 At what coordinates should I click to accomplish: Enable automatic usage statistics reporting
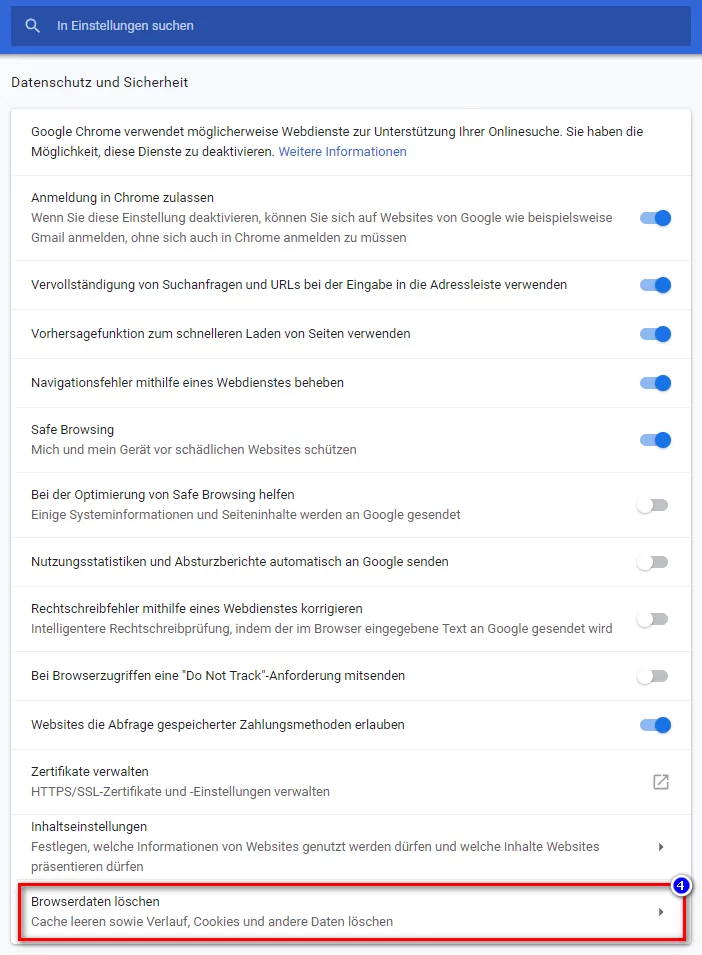pyautogui.click(x=655, y=563)
